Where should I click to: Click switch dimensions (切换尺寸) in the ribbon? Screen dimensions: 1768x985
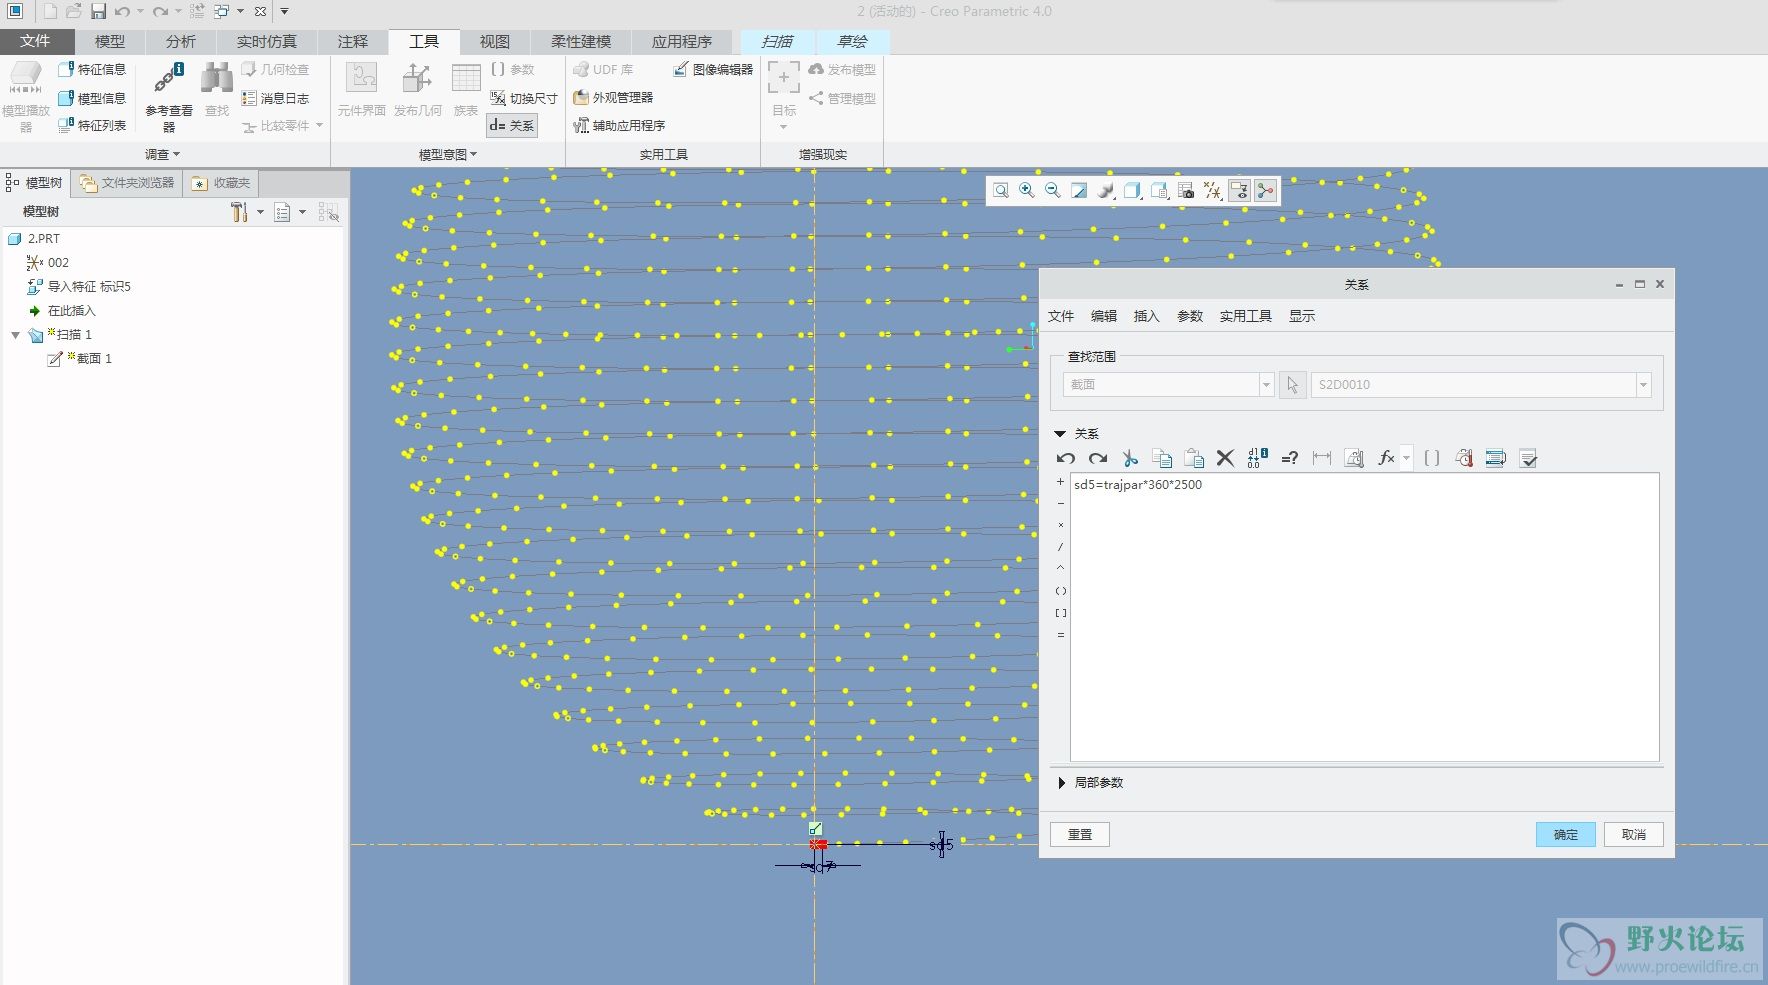click(x=524, y=98)
